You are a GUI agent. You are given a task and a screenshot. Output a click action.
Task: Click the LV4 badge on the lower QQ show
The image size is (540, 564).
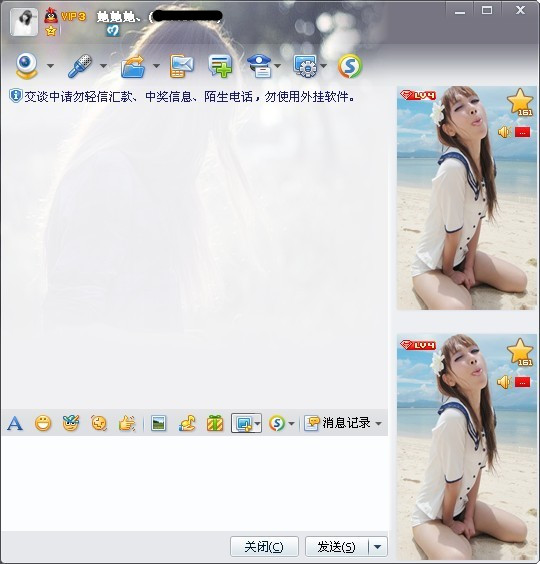point(418,345)
